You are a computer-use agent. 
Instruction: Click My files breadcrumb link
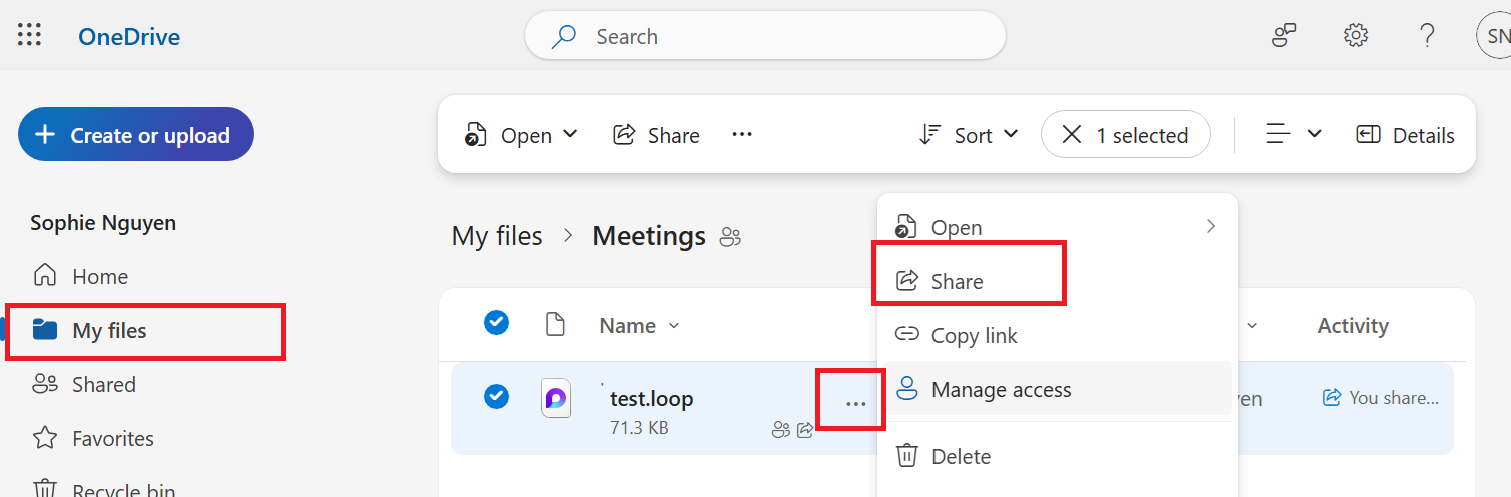[497, 236]
